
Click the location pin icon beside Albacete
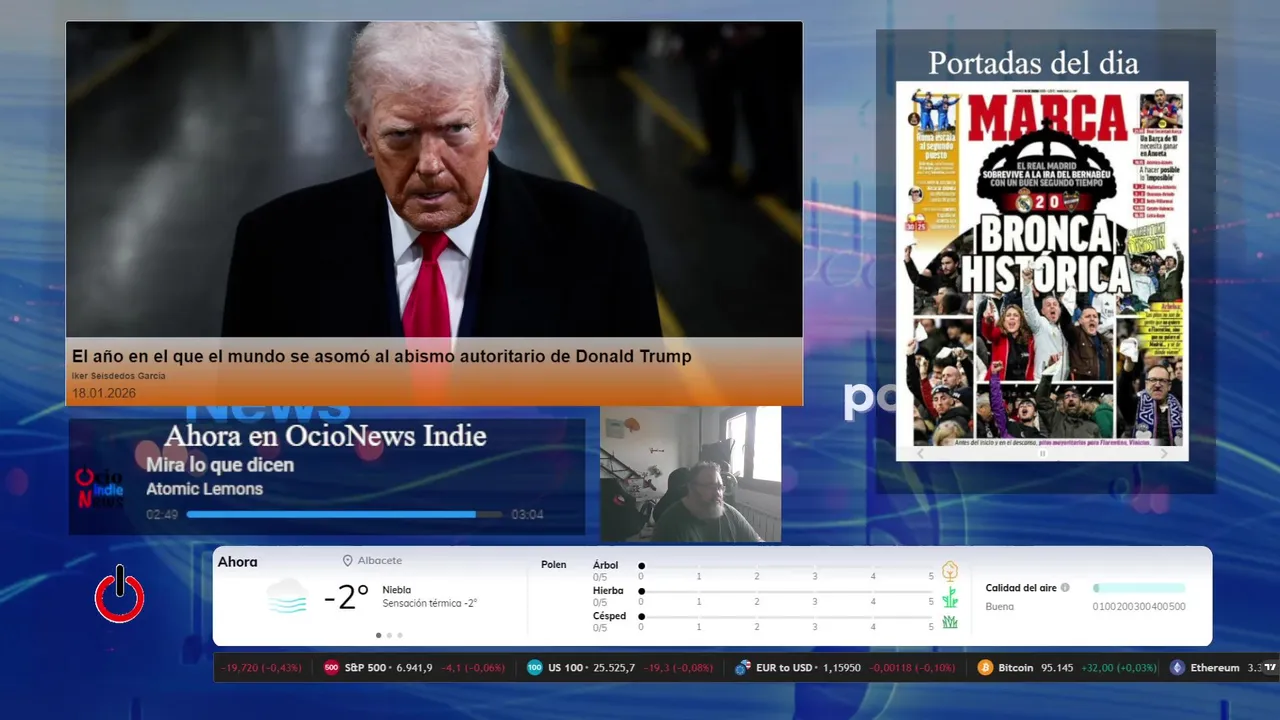348,561
